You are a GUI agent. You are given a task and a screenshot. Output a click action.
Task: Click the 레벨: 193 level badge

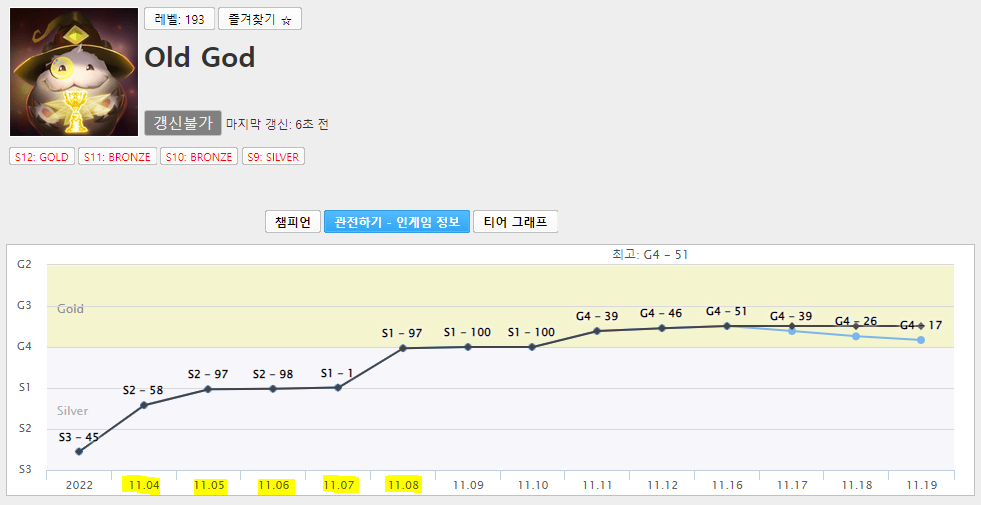[x=179, y=19]
